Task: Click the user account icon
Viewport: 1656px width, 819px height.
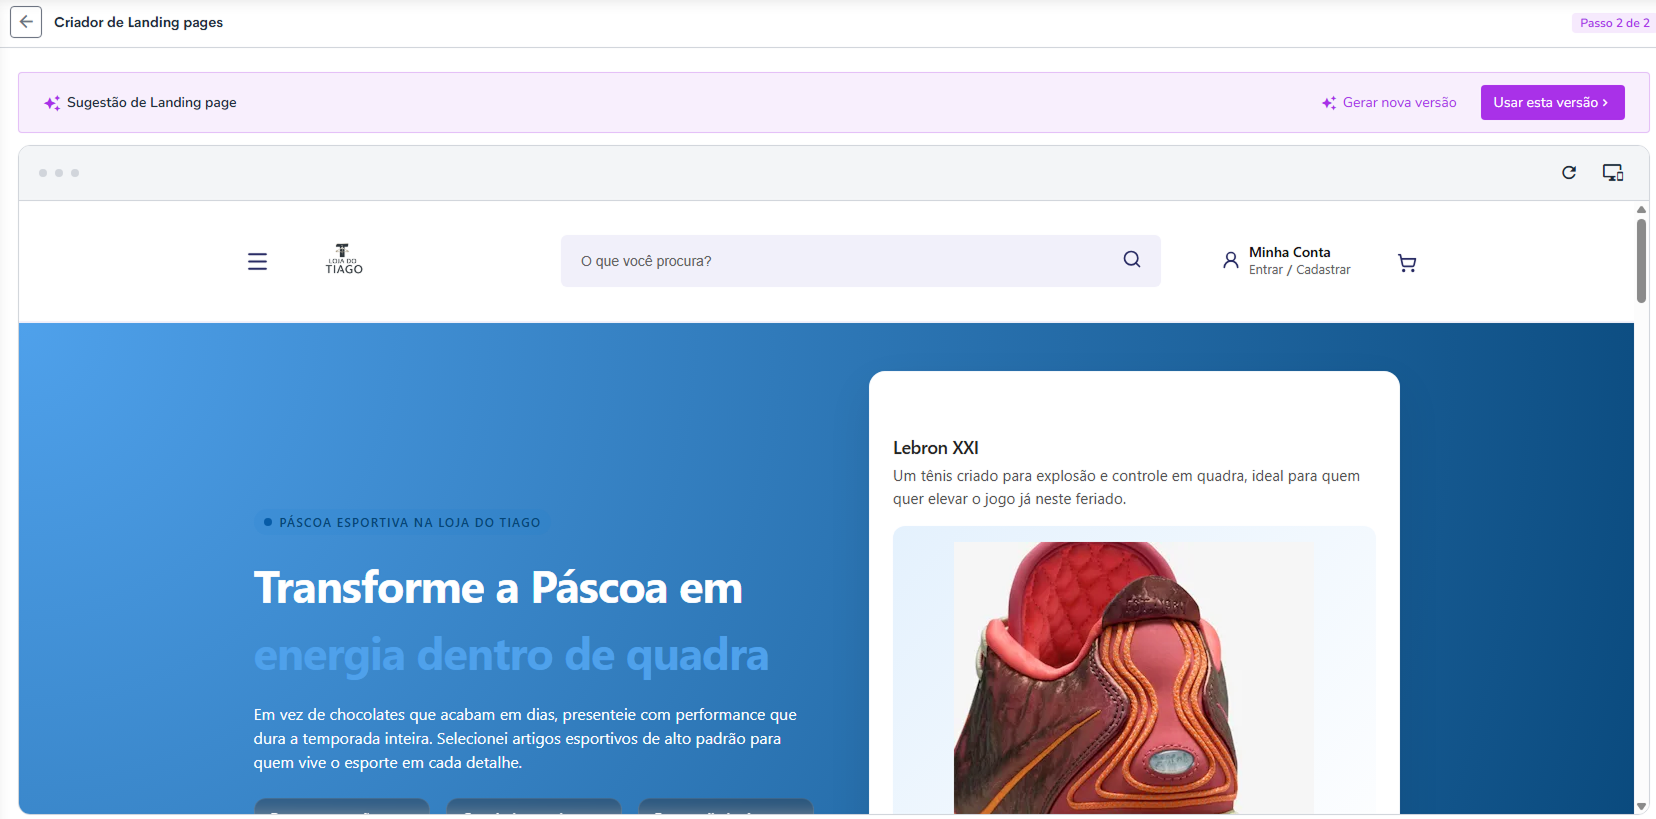Action: [x=1230, y=261]
